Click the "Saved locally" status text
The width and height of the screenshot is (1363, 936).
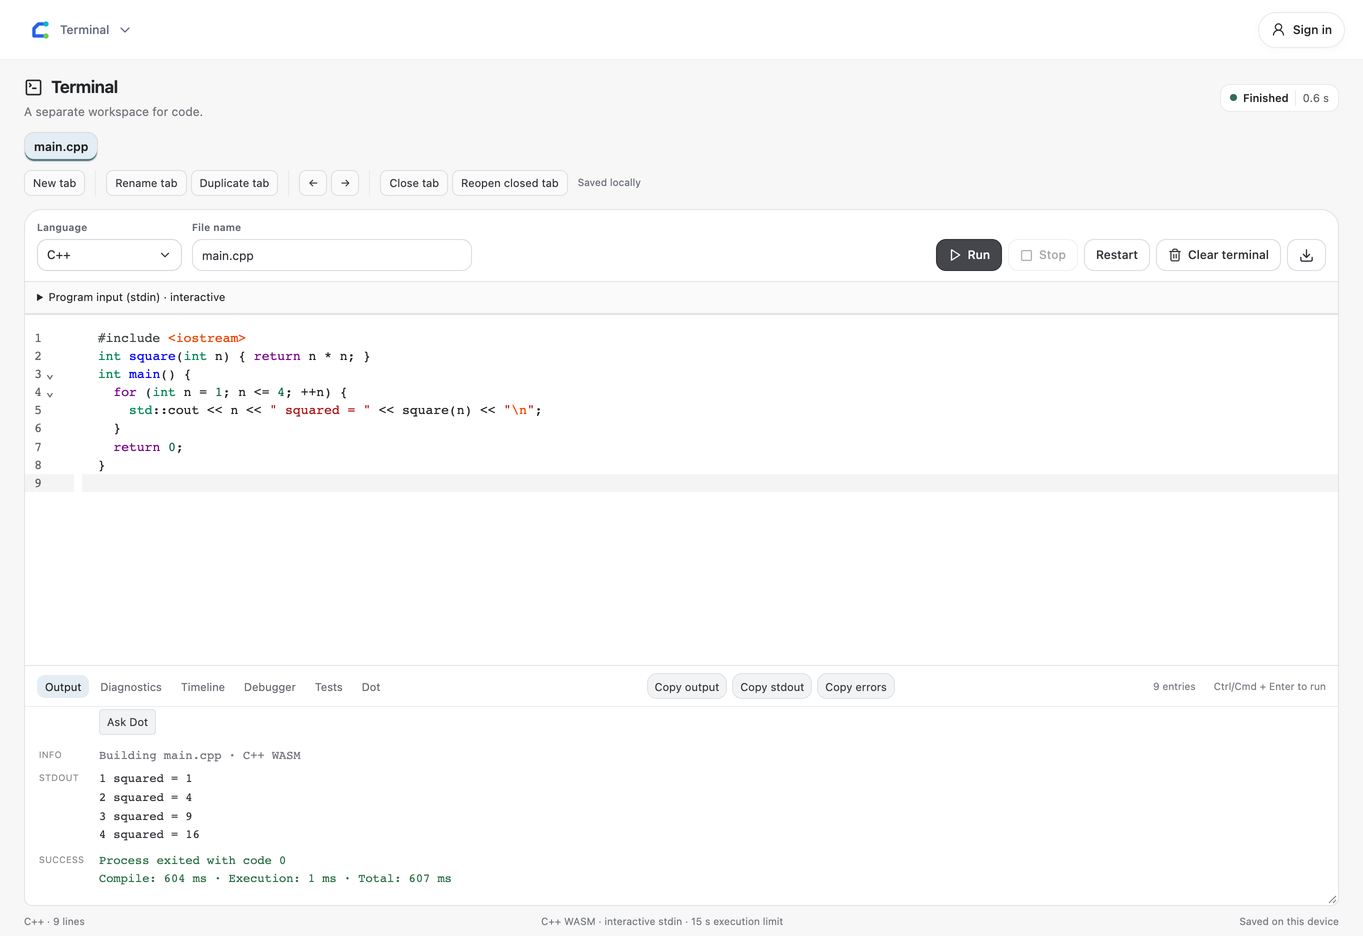(x=609, y=183)
